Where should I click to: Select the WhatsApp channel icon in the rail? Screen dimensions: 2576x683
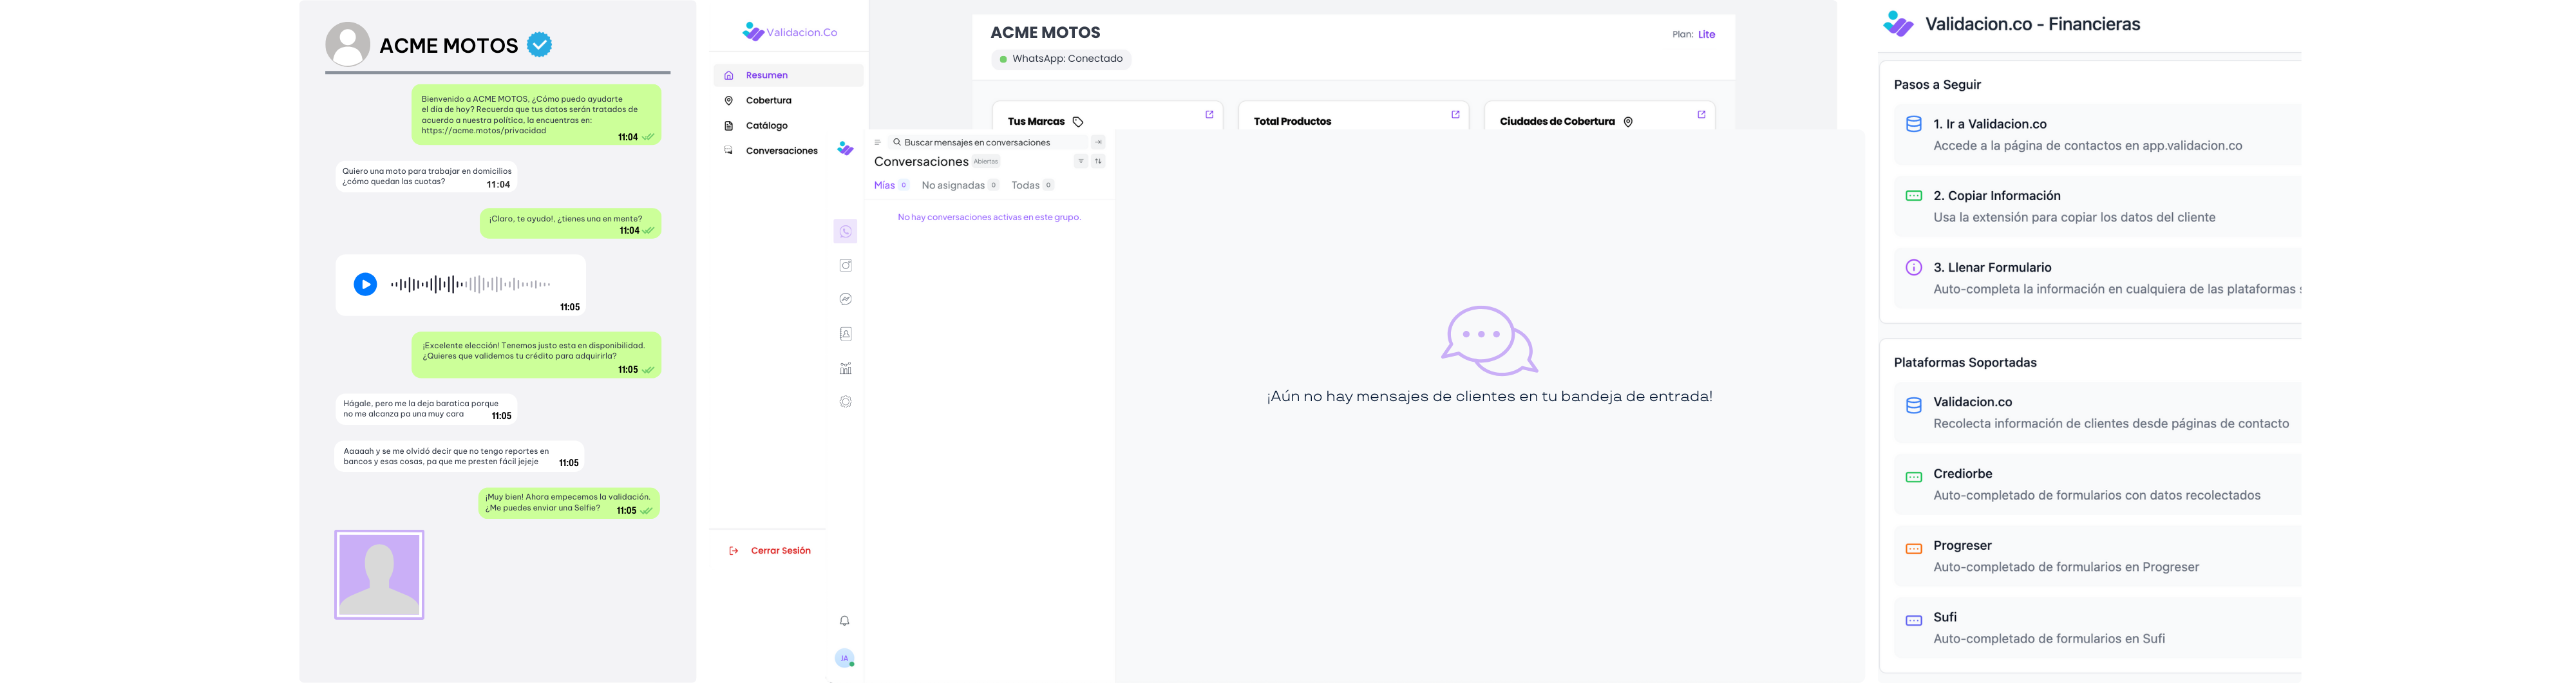click(845, 231)
